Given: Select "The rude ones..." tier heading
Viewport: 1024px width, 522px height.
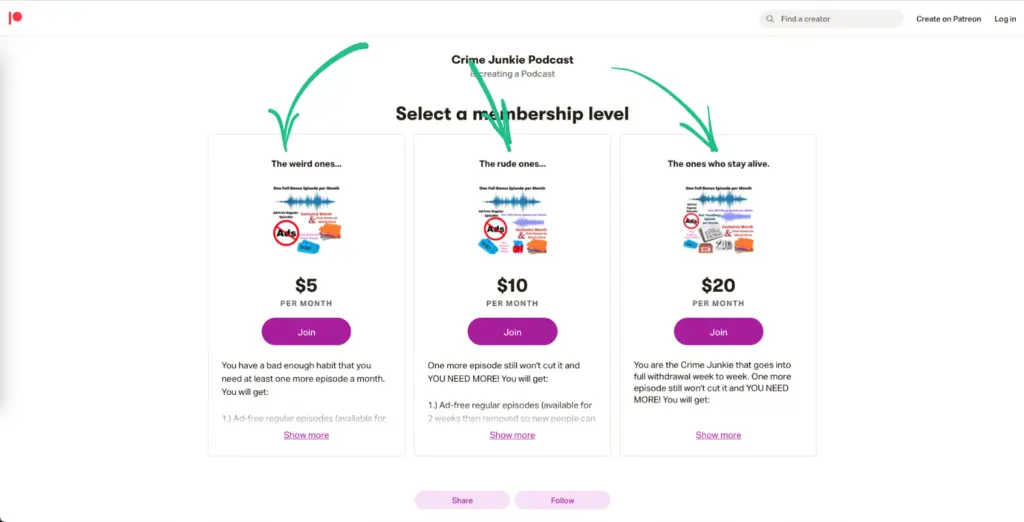Looking at the screenshot, I should (512, 164).
